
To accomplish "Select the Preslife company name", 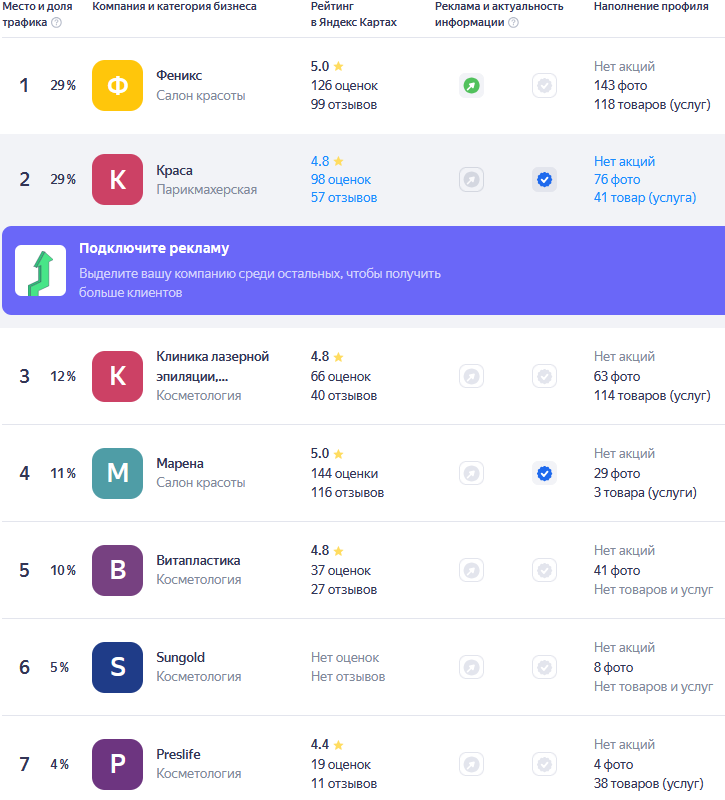I will [178, 754].
